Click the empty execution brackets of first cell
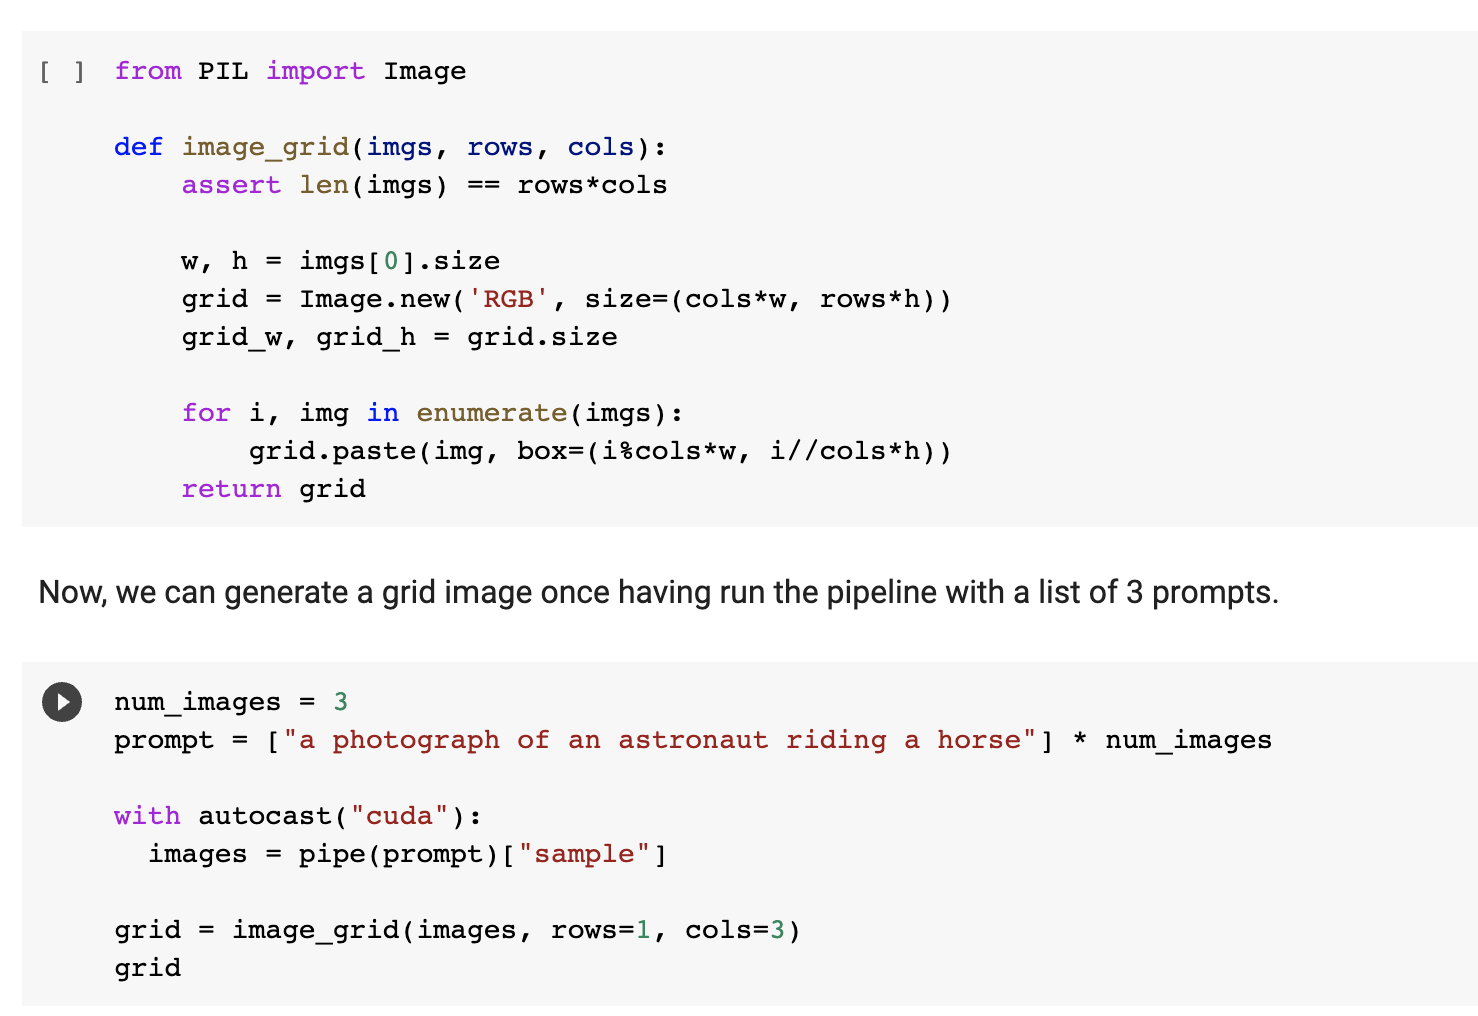This screenshot has width=1478, height=1016. point(62,72)
